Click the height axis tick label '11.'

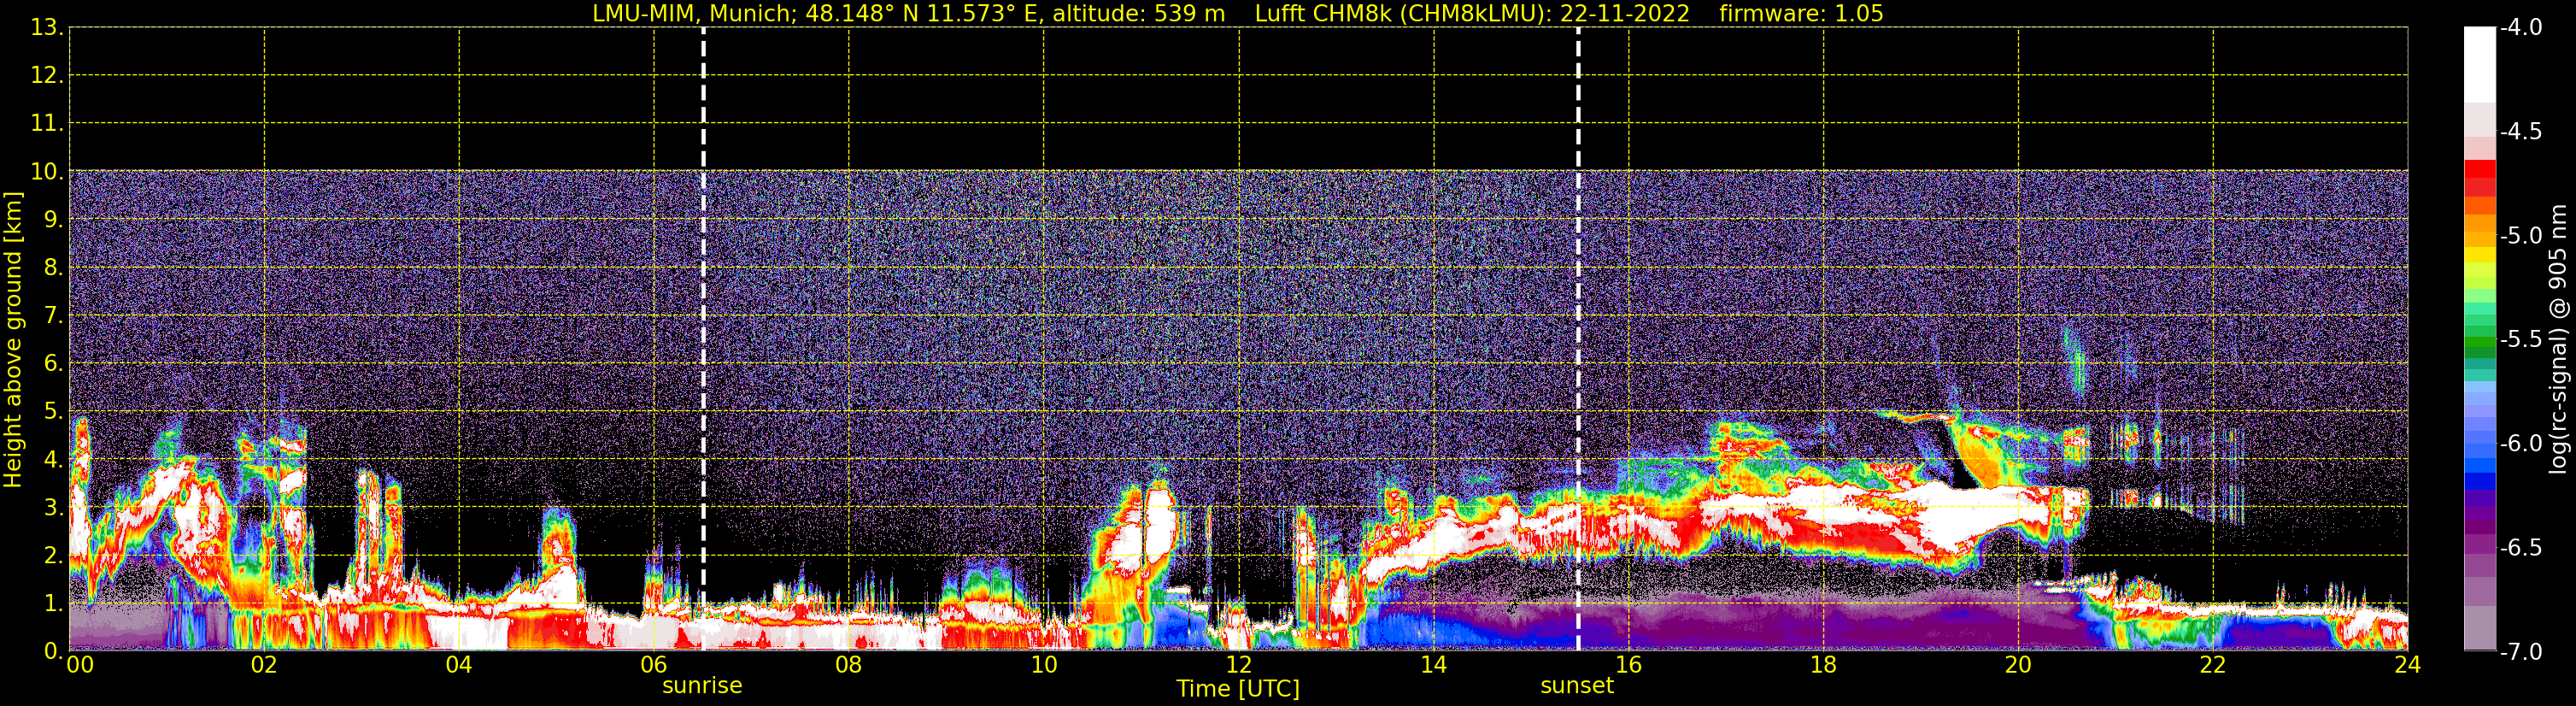click(x=47, y=124)
